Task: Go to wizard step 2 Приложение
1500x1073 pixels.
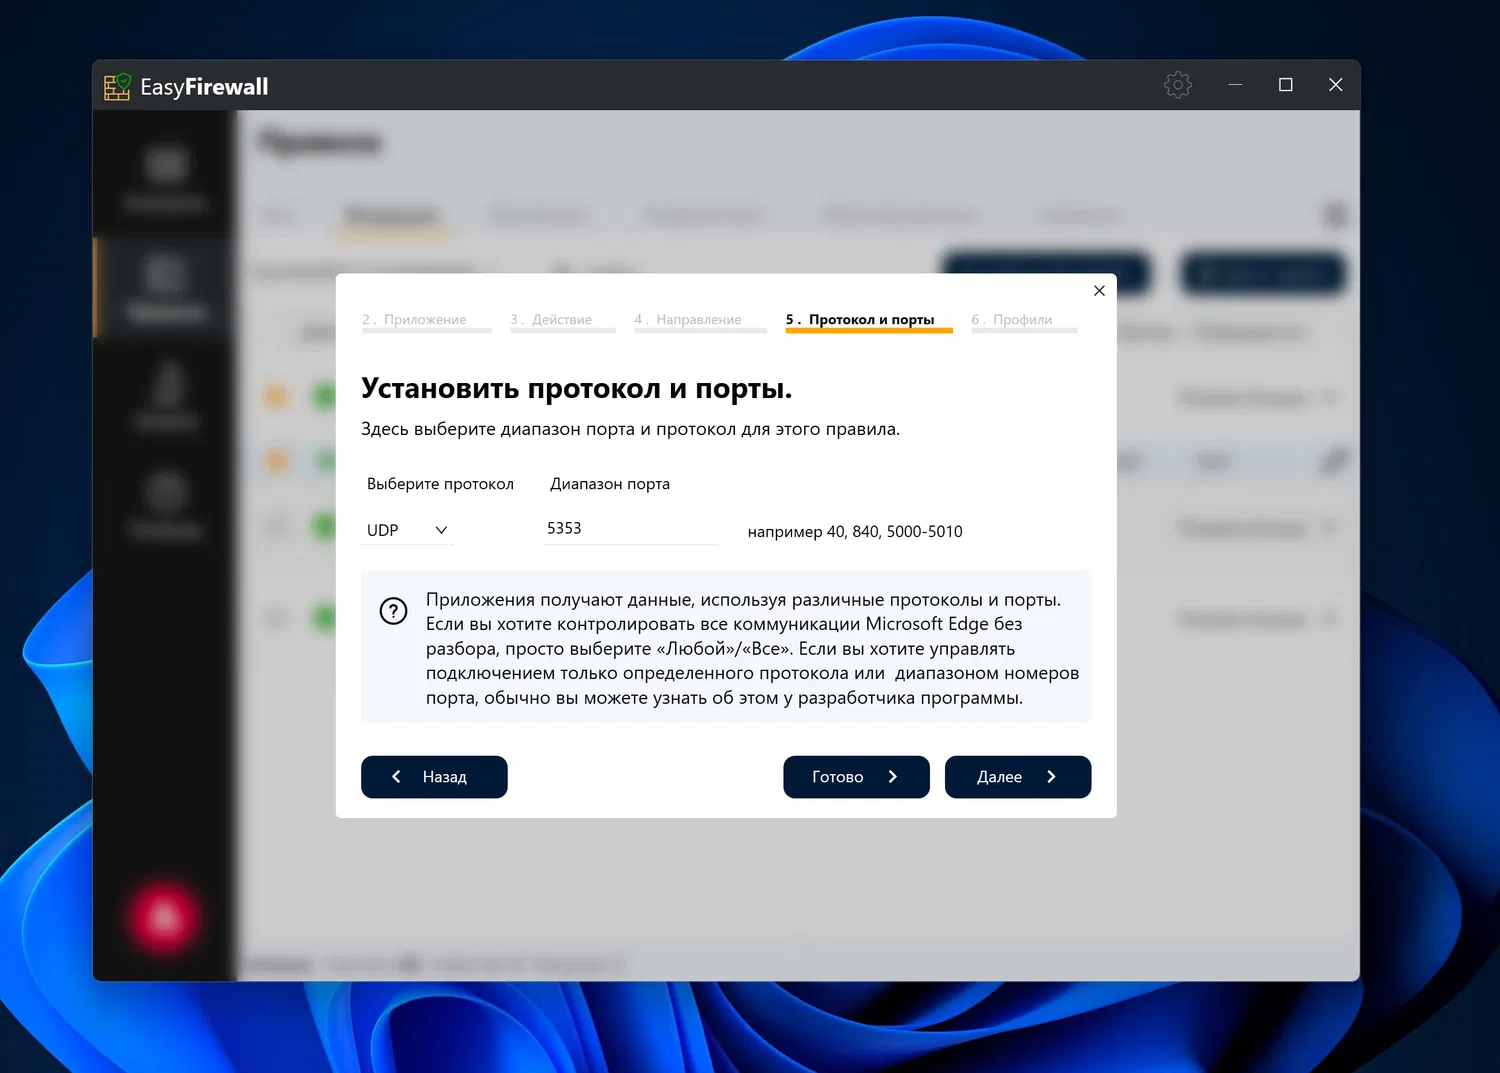Action: (x=426, y=320)
